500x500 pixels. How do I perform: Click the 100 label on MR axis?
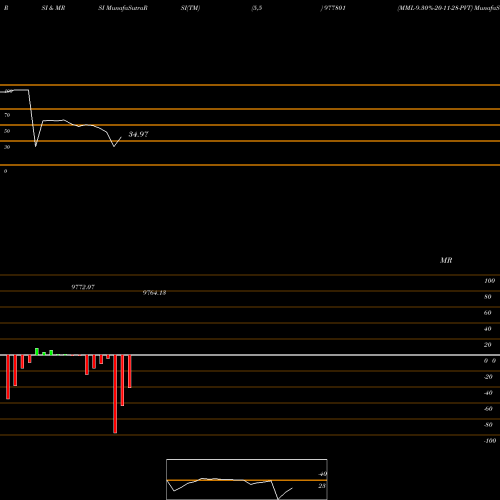click(489, 281)
